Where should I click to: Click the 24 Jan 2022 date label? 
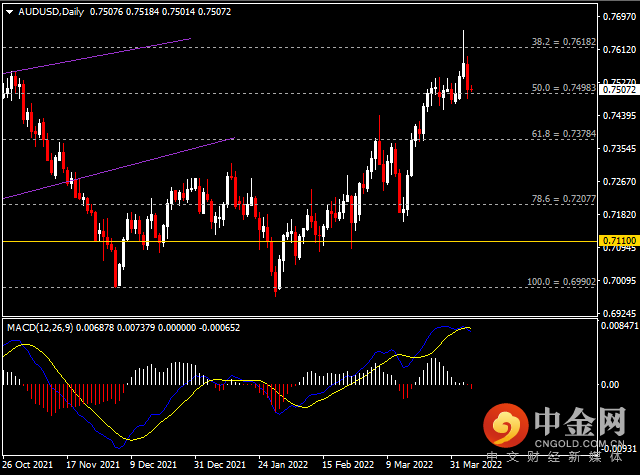click(x=283, y=465)
